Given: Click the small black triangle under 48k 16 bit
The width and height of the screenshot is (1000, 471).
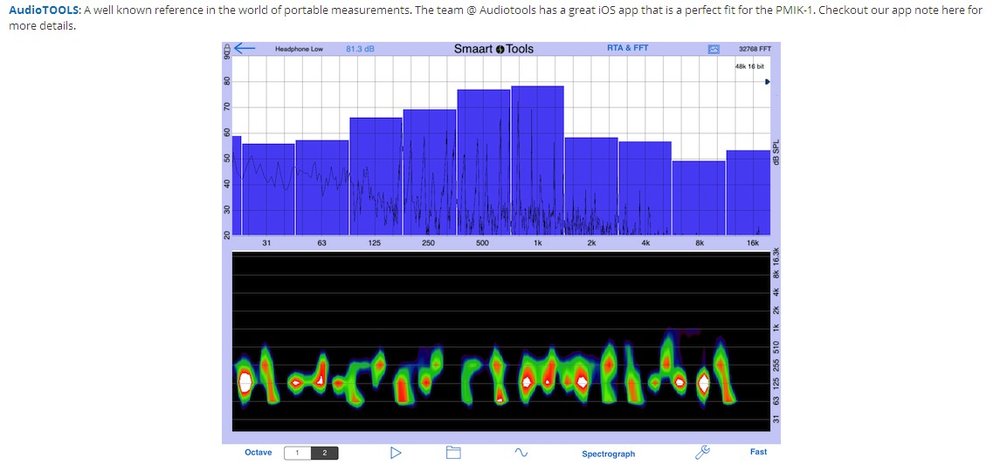Looking at the screenshot, I should 767,82.
